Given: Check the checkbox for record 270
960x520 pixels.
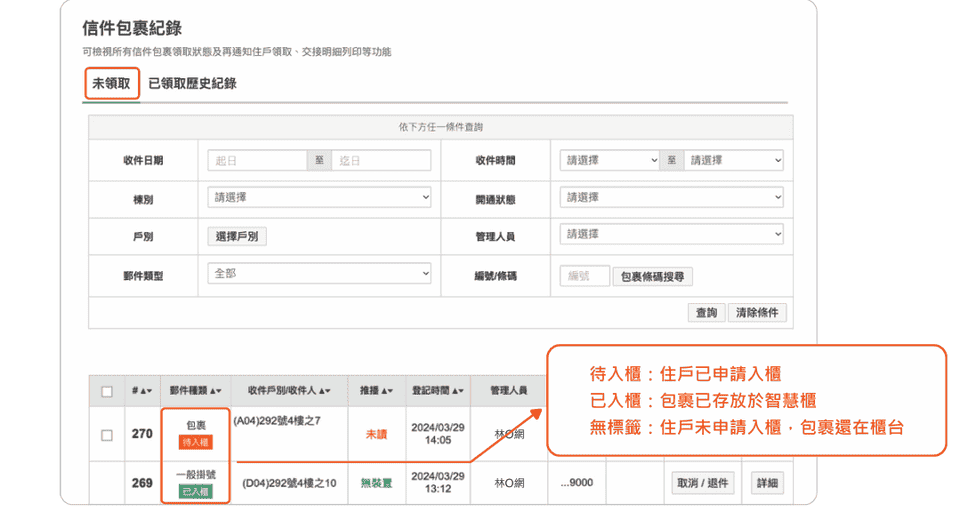Looking at the screenshot, I should pos(107,435).
